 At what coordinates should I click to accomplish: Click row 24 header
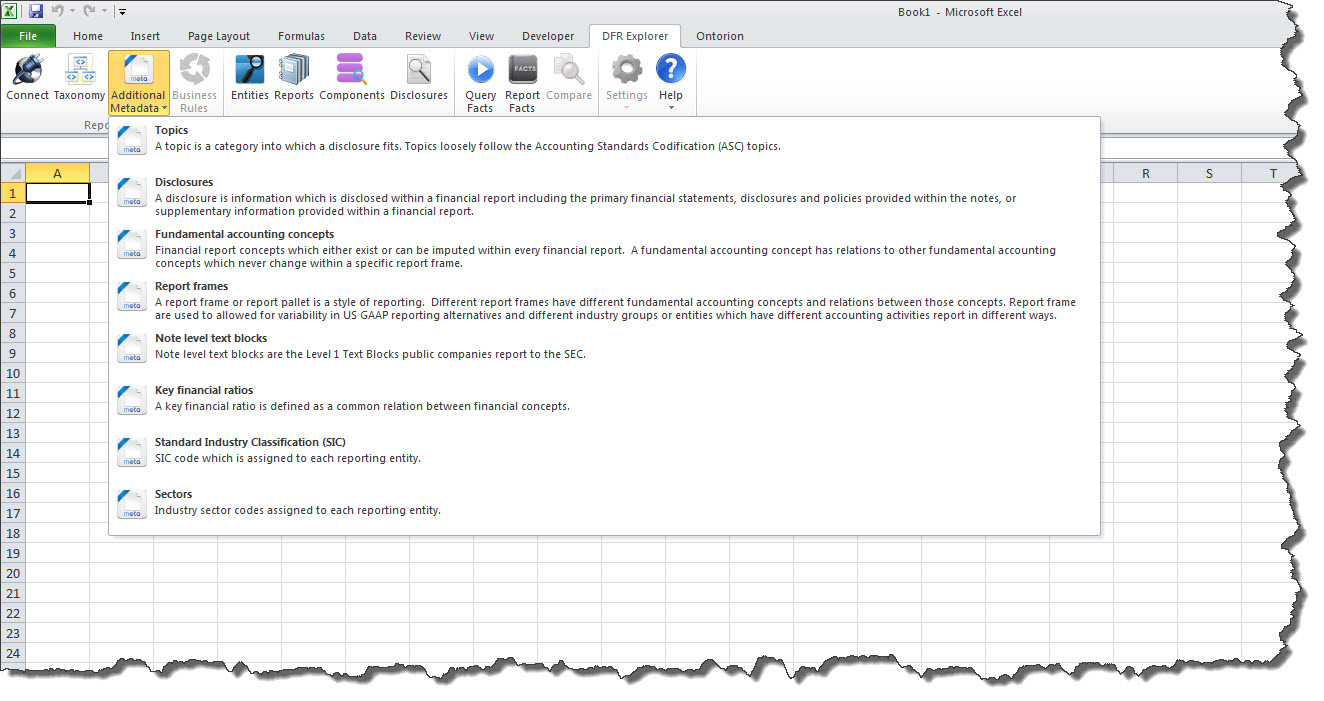(x=13, y=653)
